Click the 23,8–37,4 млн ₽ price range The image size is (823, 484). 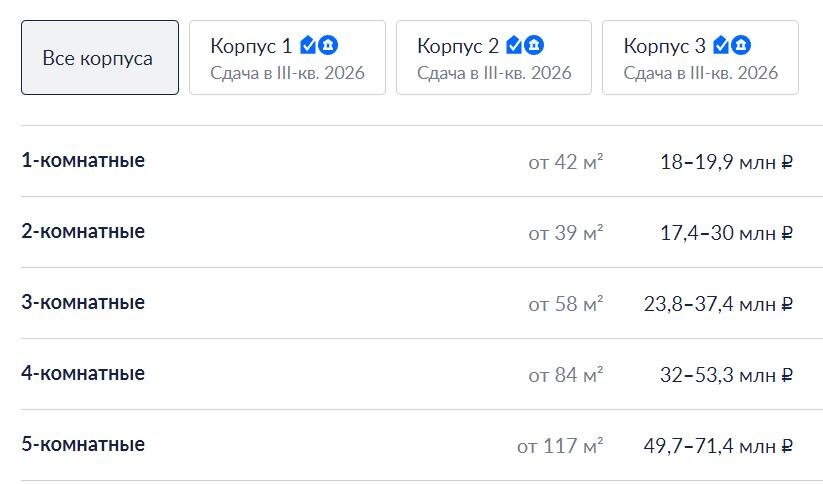tap(718, 304)
